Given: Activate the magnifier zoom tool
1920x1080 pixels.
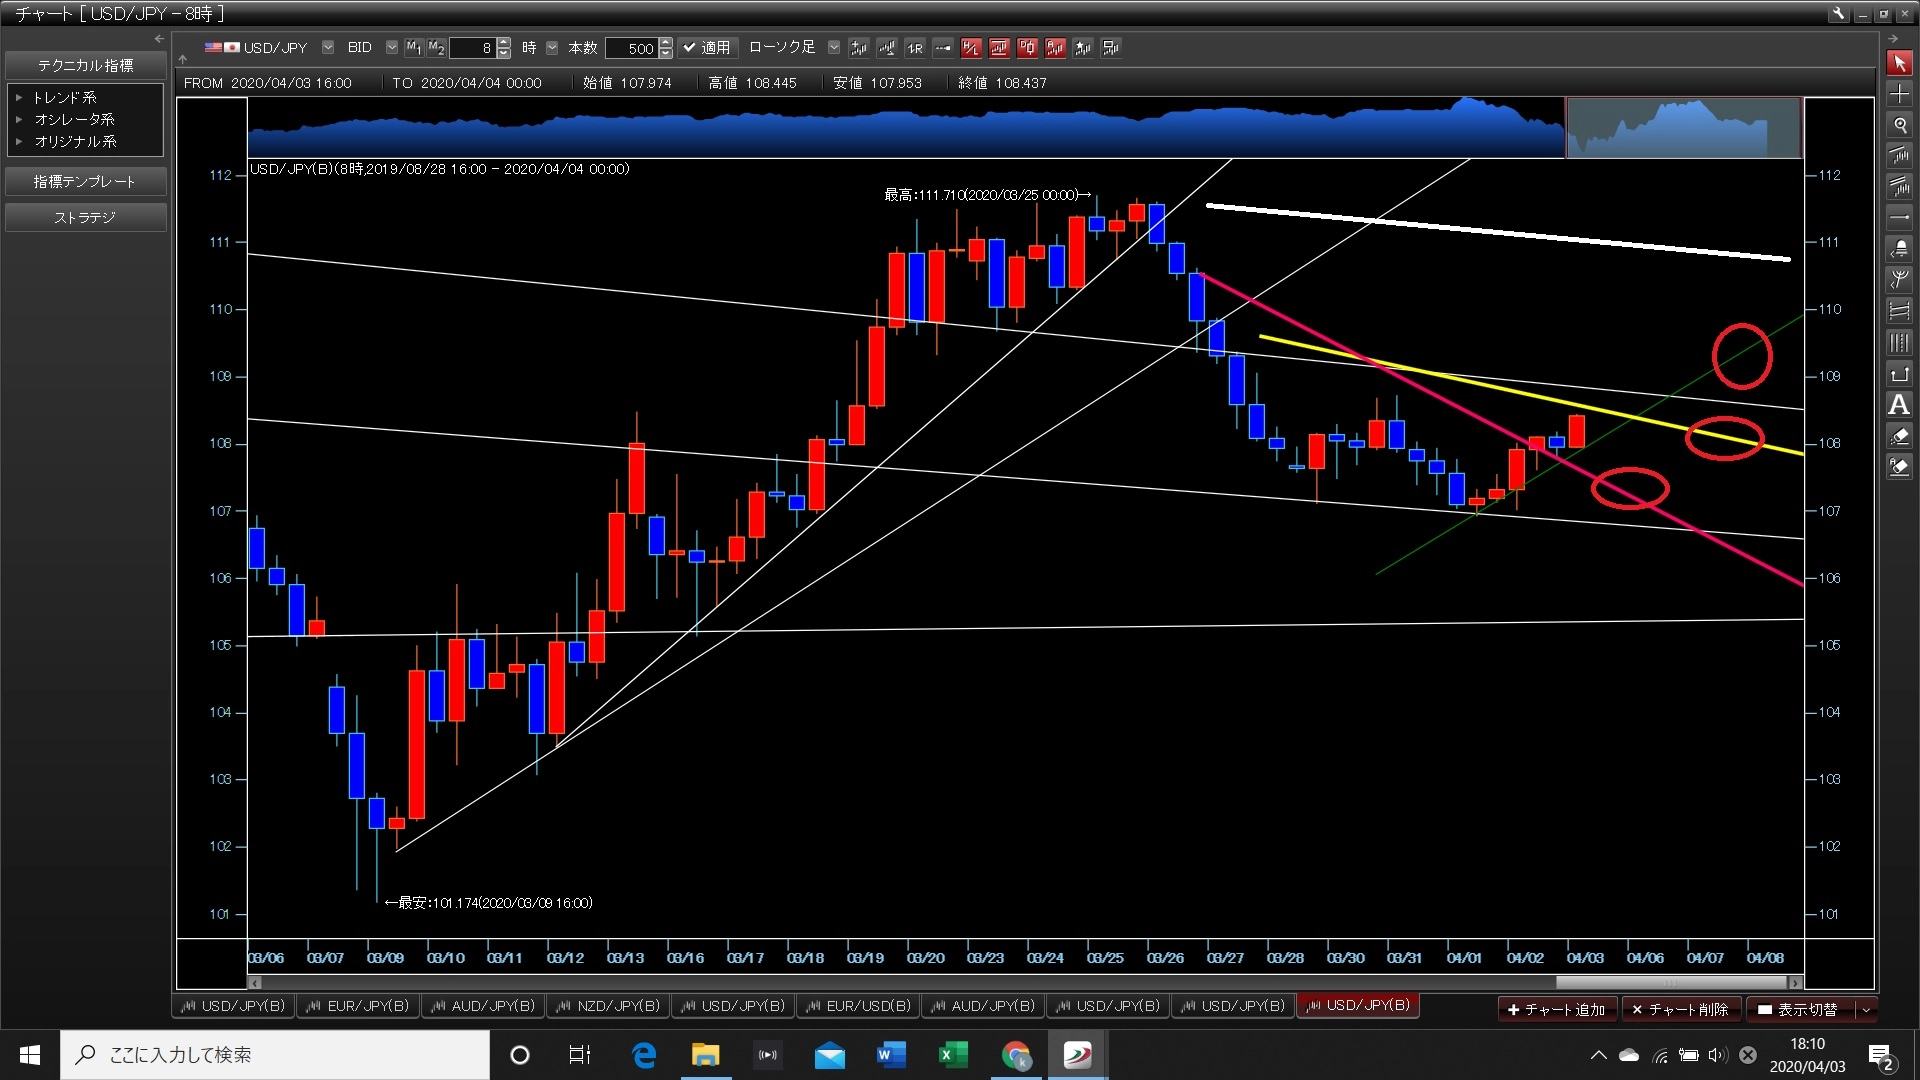Looking at the screenshot, I should pyautogui.click(x=1899, y=125).
